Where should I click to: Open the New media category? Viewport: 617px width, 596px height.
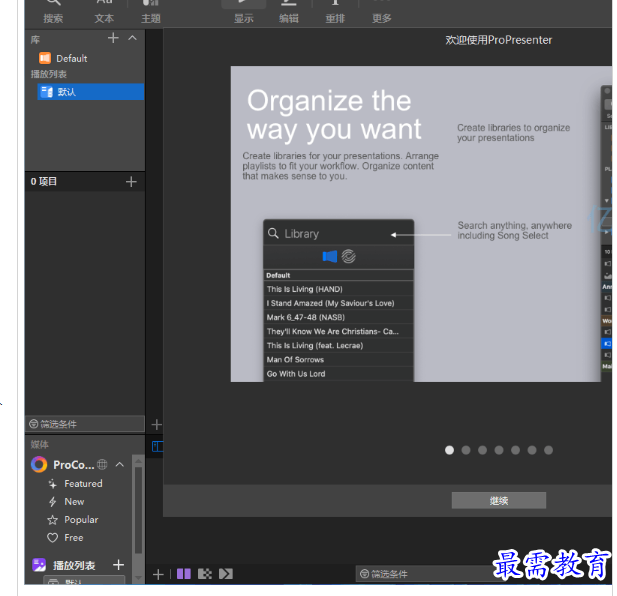pyautogui.click(x=74, y=502)
